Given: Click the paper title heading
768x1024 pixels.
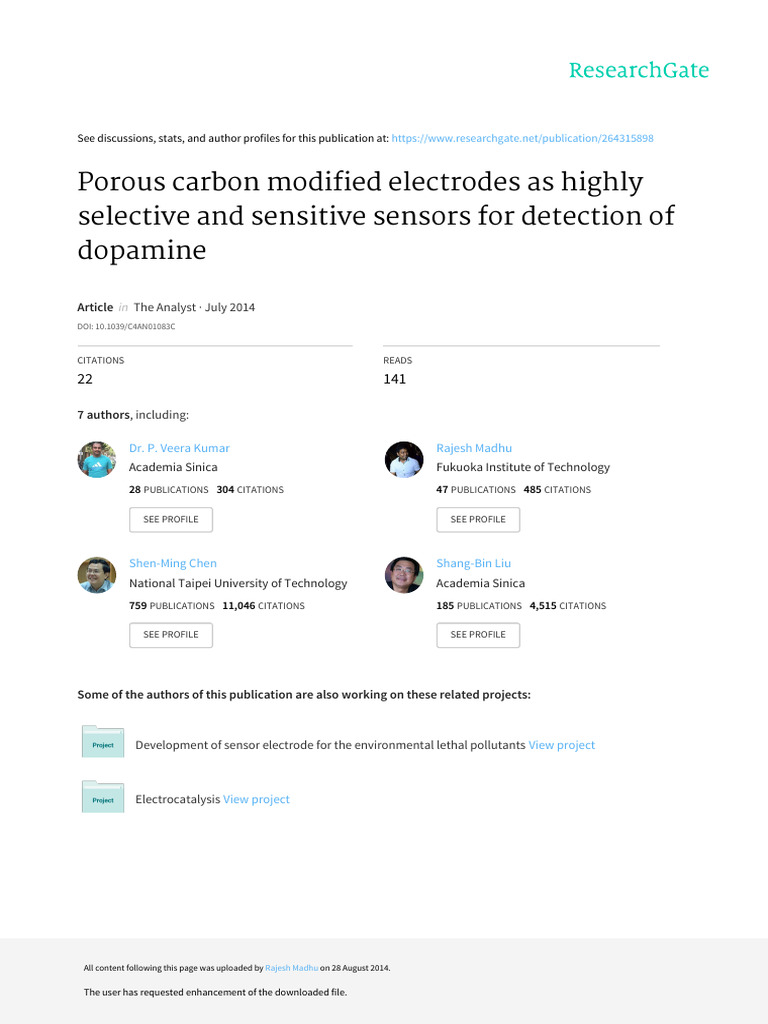Looking at the screenshot, I should pos(375,216).
